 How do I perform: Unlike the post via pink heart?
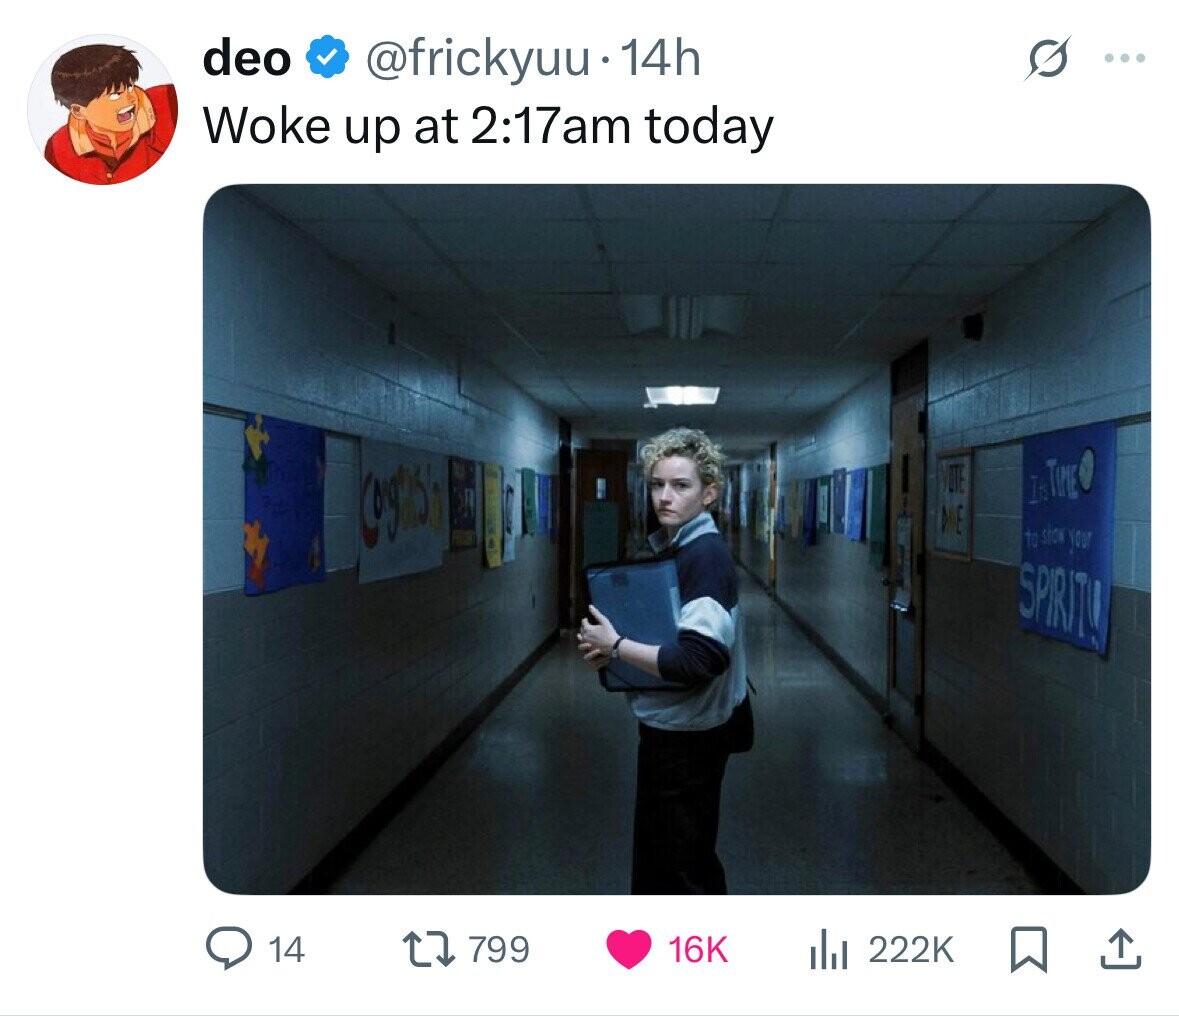(x=629, y=949)
